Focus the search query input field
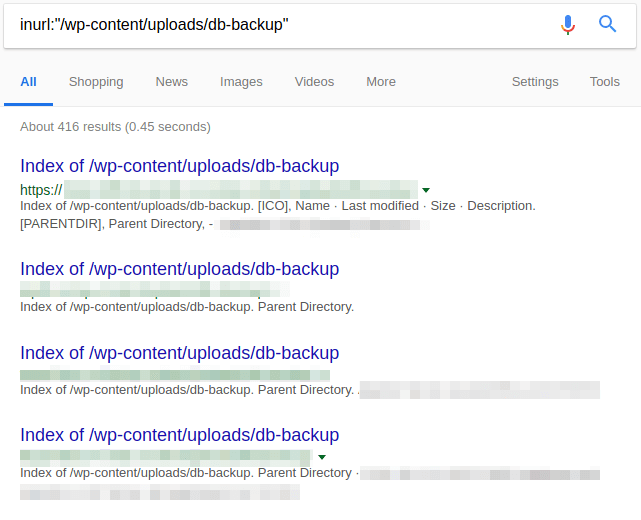The height and width of the screenshot is (520, 641). coord(280,24)
